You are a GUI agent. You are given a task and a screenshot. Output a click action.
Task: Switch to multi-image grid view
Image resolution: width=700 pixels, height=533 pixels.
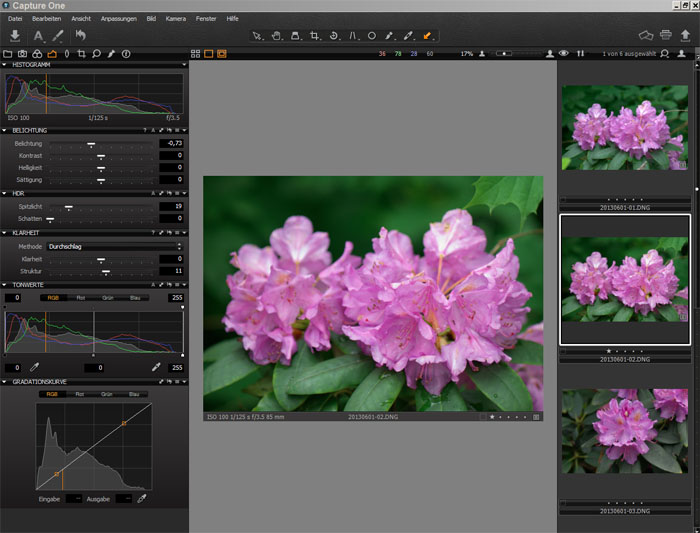pos(195,53)
